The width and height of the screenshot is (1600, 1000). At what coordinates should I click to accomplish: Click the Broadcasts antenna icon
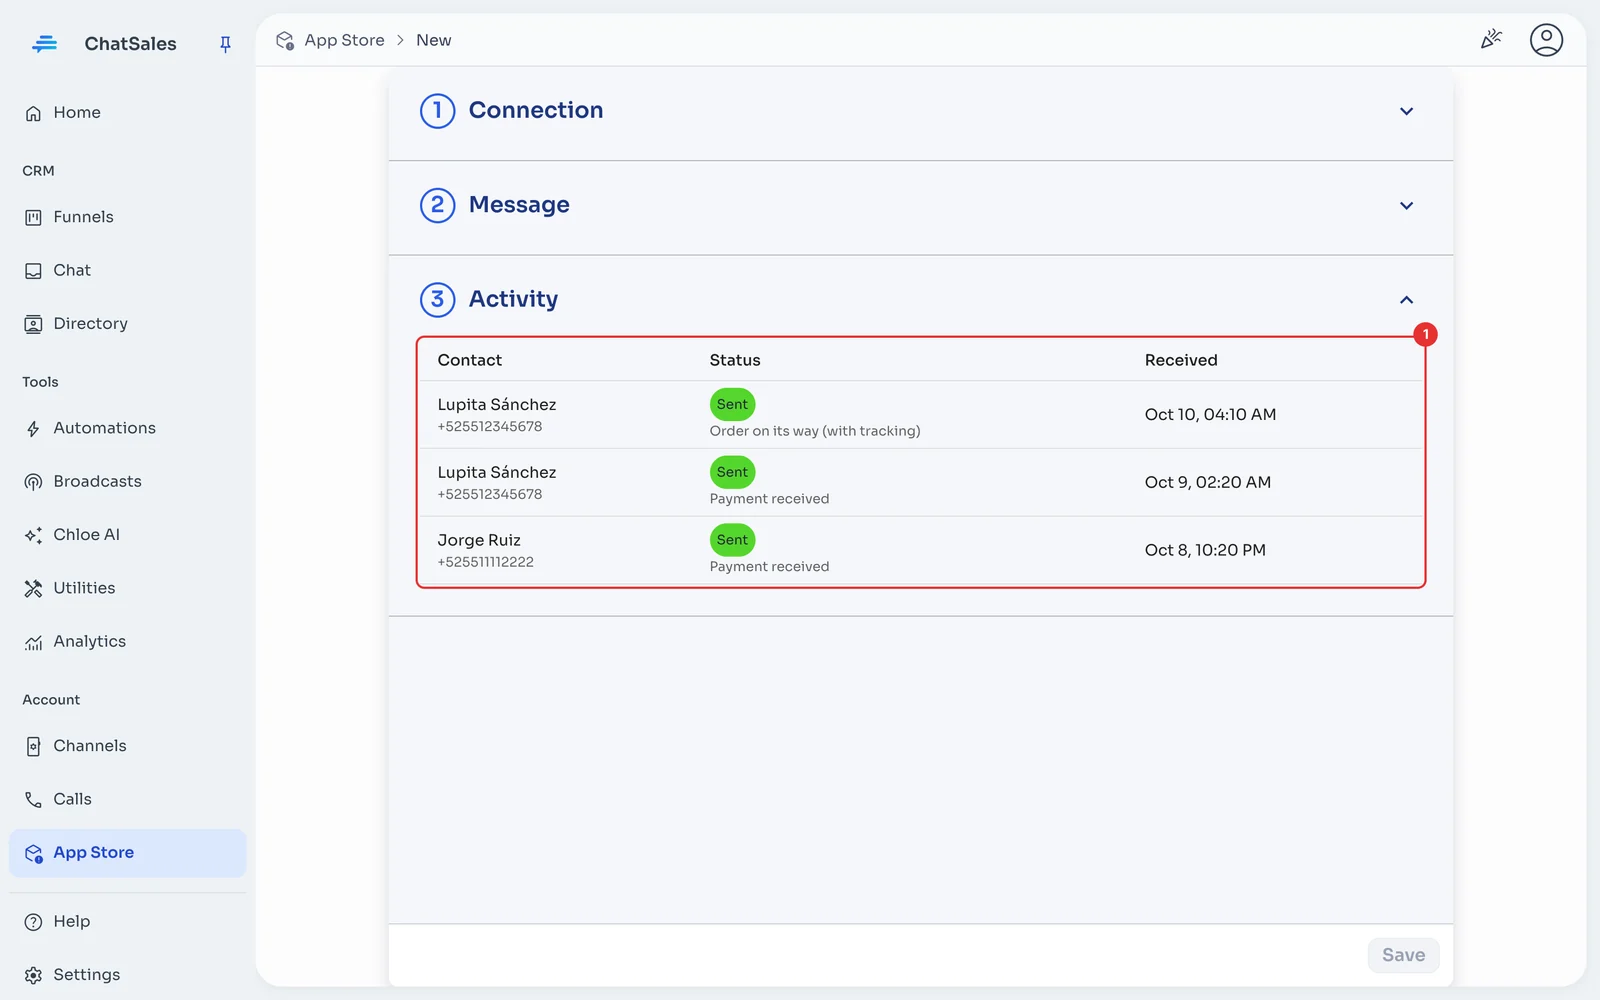pos(33,482)
